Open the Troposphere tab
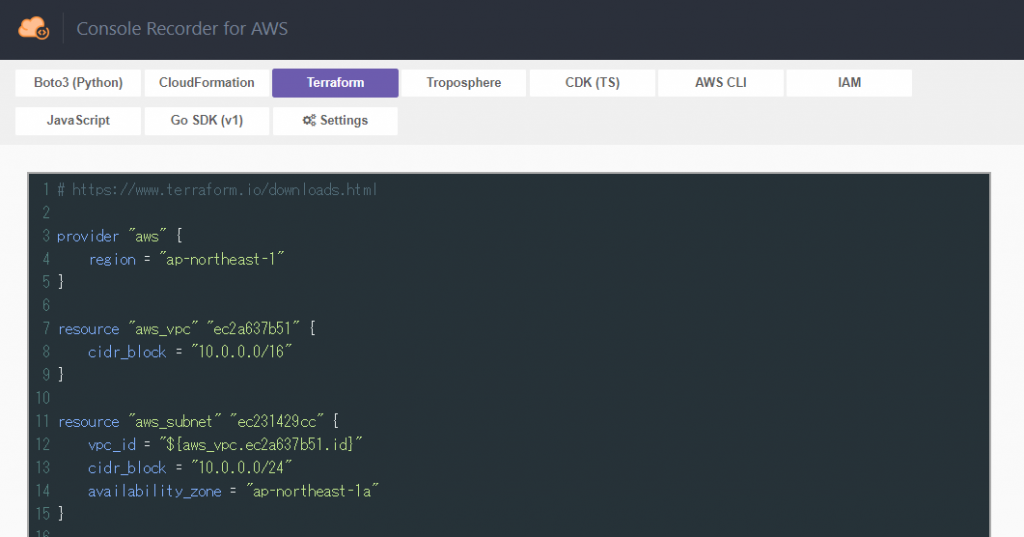The height and width of the screenshot is (537, 1024). point(463,83)
